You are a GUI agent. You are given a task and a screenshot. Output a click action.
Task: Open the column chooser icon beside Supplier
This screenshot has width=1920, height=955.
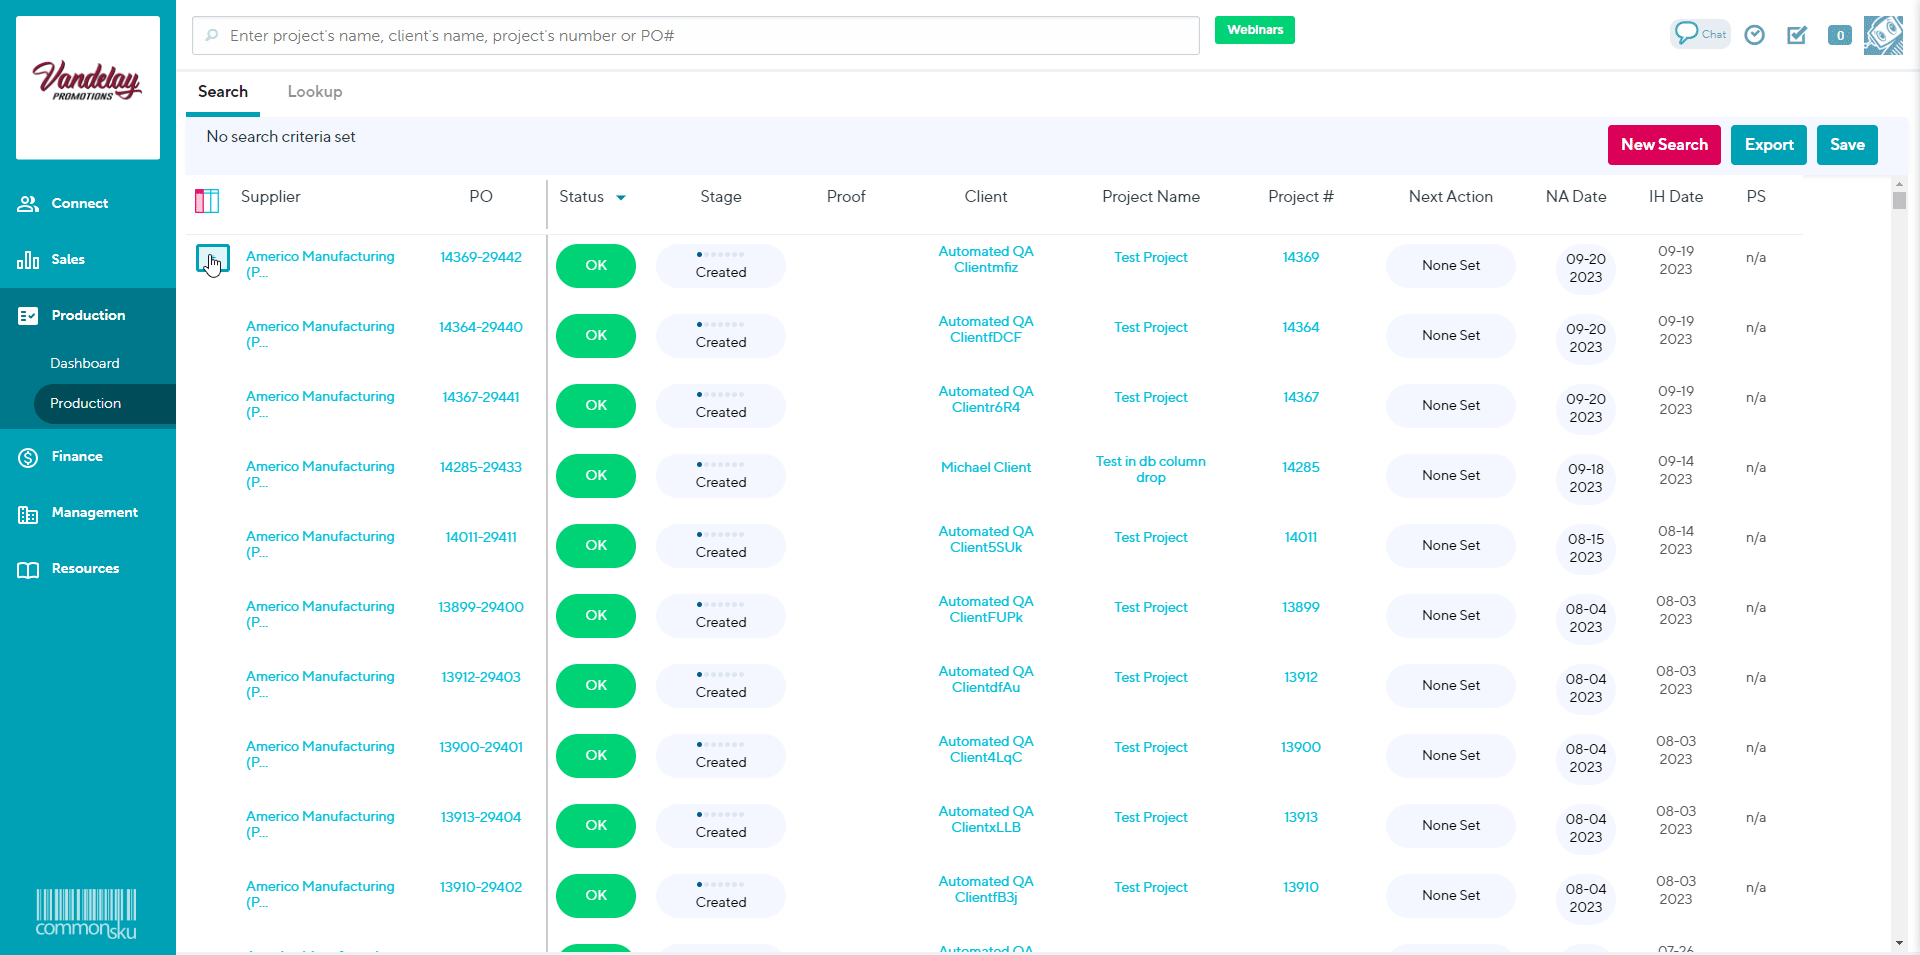tap(207, 201)
